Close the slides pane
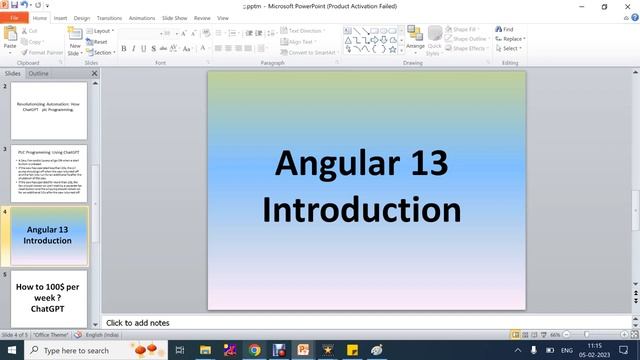The height and width of the screenshot is (360, 640). (94, 73)
